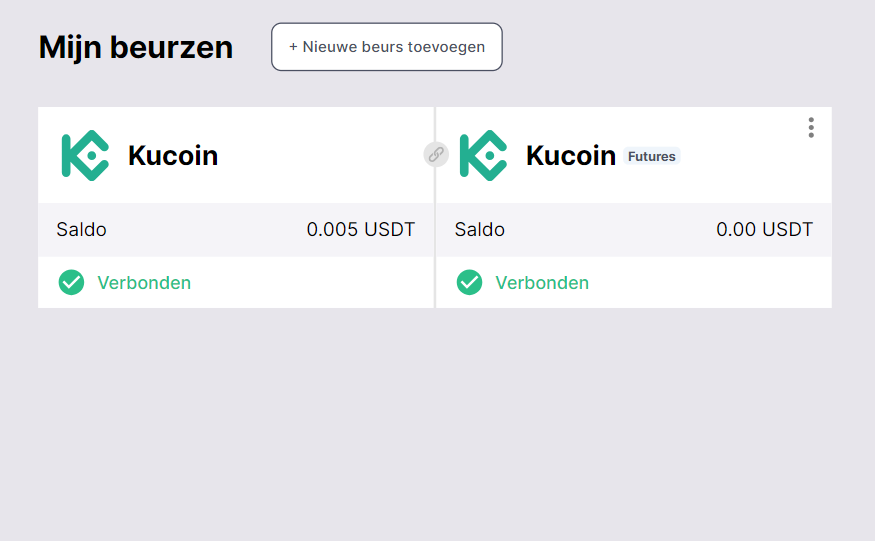875x541 pixels.
Task: Click the 'Nieuwe beurs toevoegen' button text
Action: point(394,47)
